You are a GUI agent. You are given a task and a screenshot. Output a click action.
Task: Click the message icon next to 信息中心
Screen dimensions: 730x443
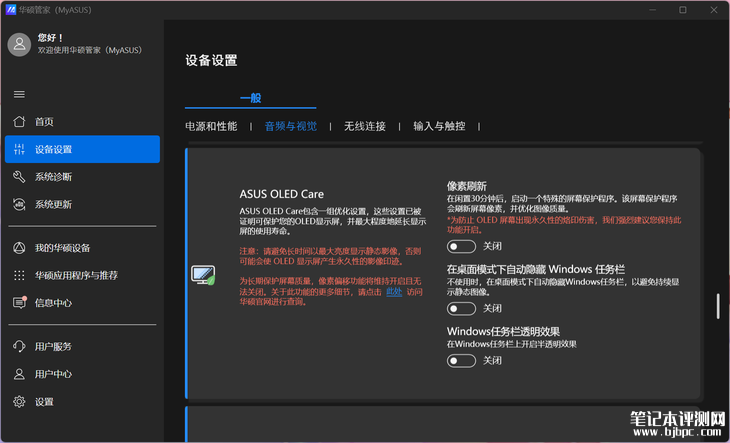(19, 302)
